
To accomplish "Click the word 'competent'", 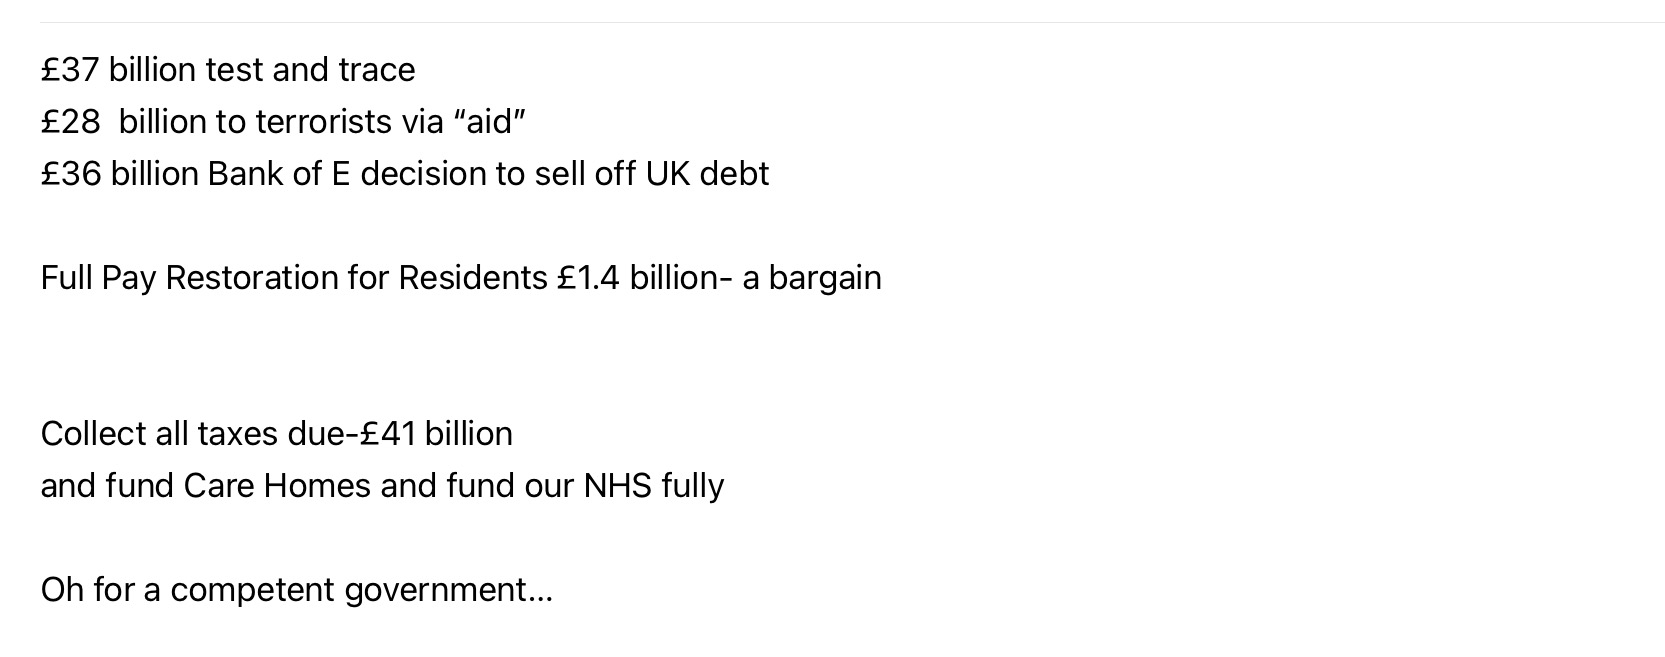I will (253, 591).
